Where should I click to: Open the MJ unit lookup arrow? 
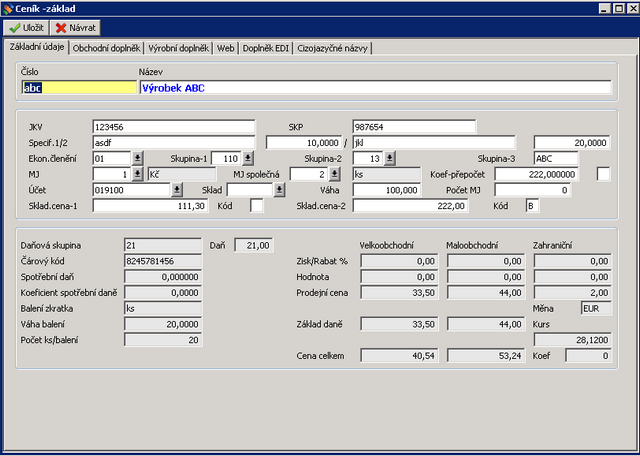click(x=138, y=174)
